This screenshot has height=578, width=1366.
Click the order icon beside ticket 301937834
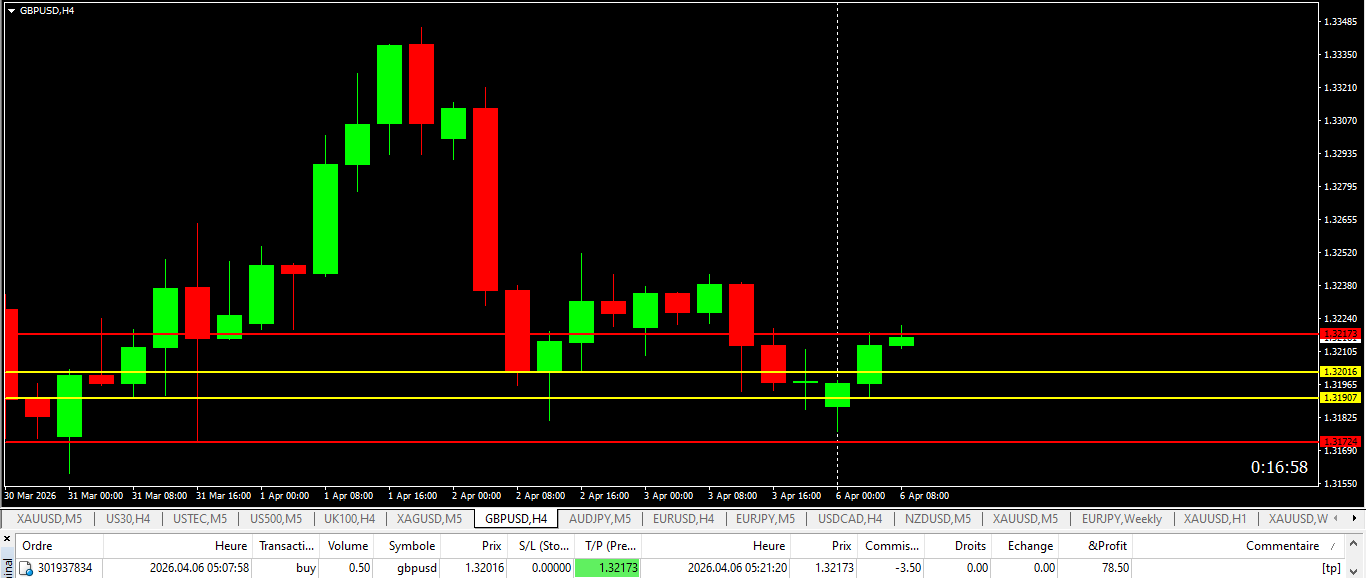26,568
